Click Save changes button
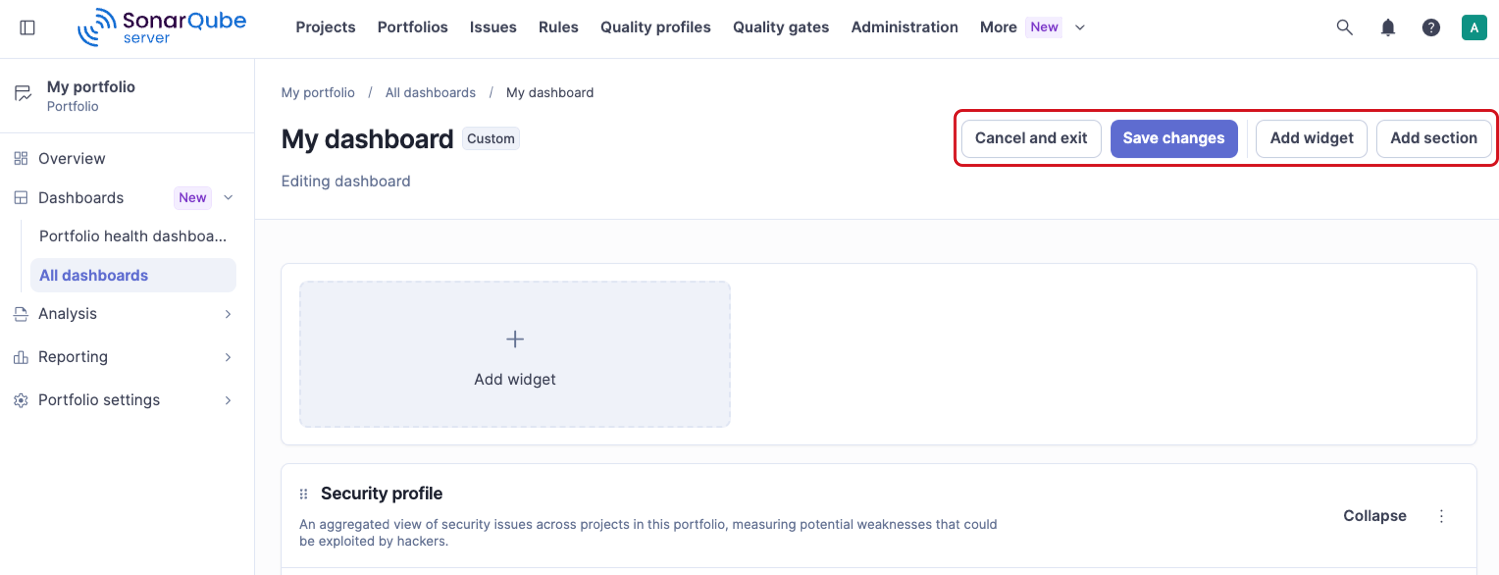 pos(1174,138)
